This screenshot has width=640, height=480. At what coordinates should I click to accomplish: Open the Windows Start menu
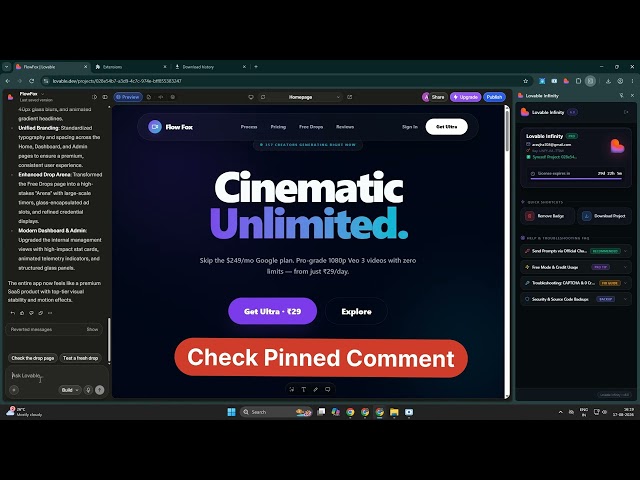(x=231, y=412)
